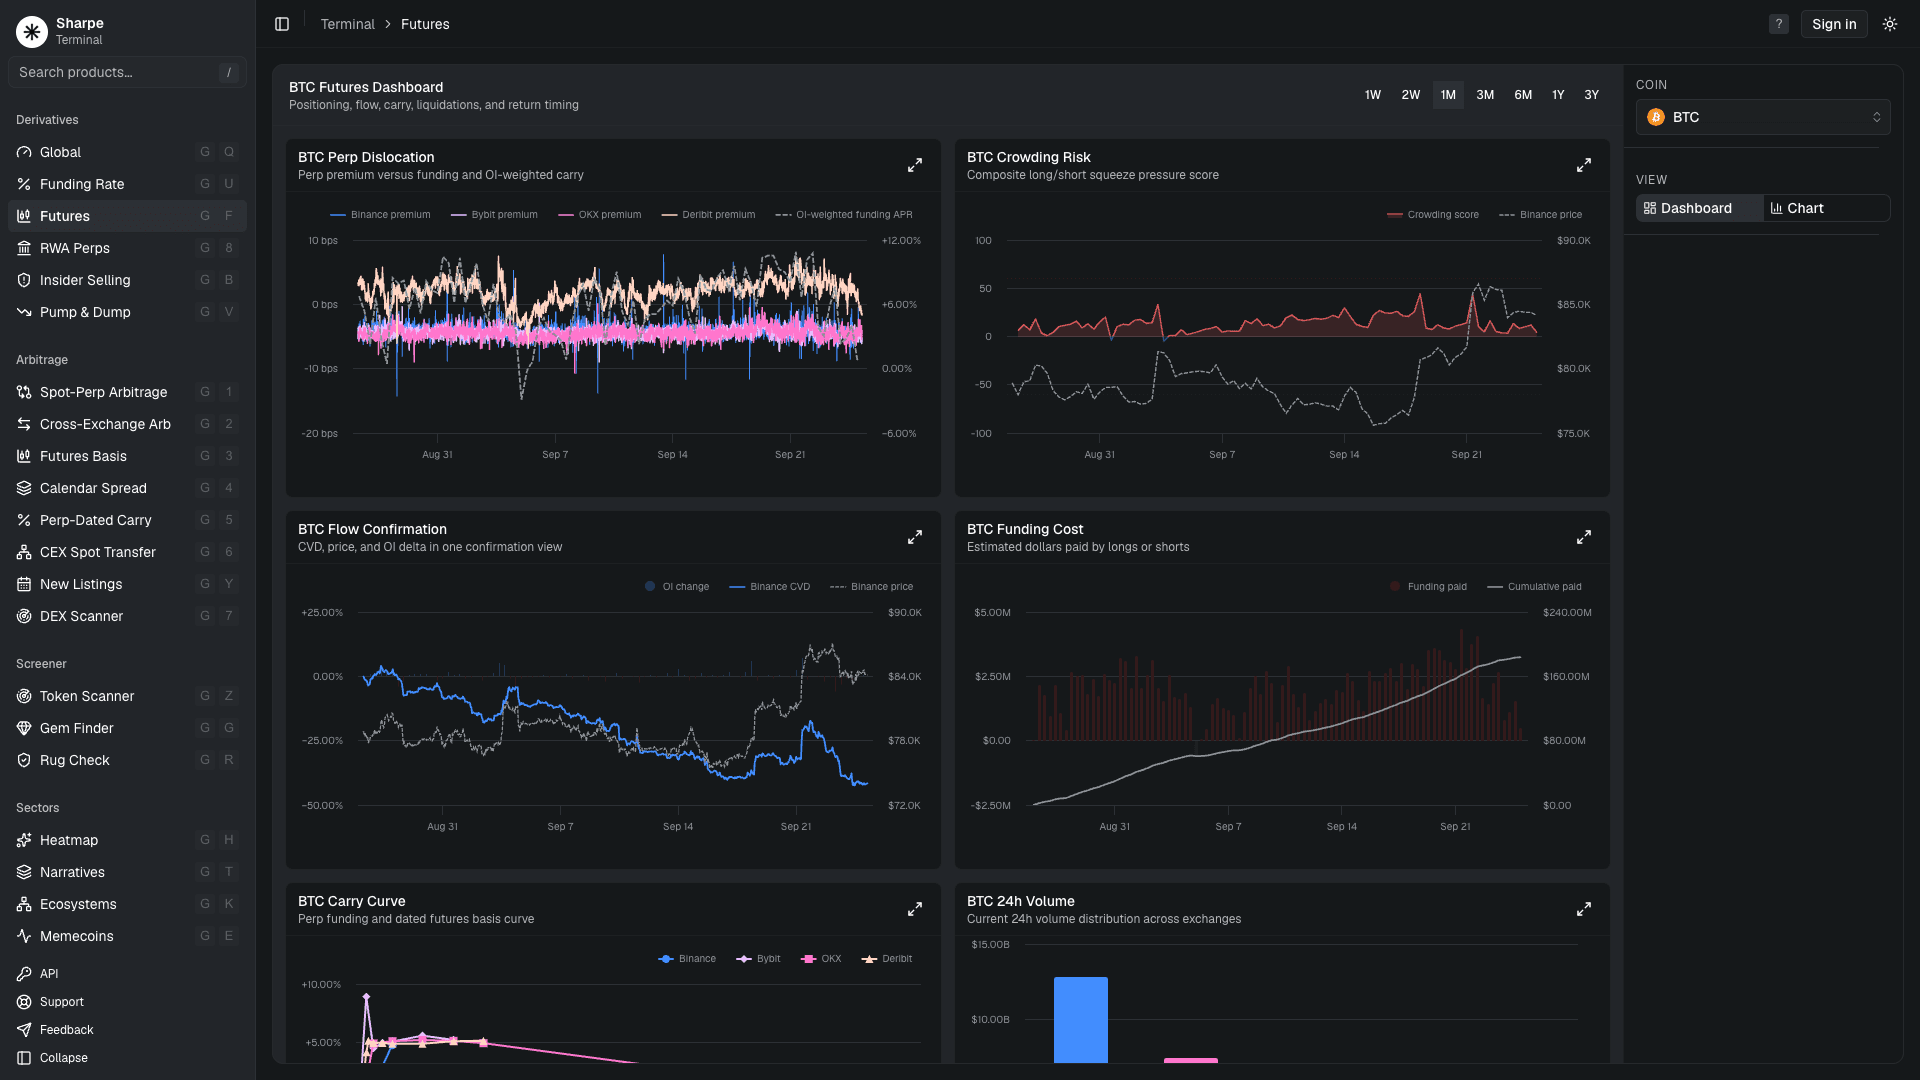This screenshot has width=1920, height=1080.
Task: Open the COIN BTC dropdown
Action: pos(1763,117)
